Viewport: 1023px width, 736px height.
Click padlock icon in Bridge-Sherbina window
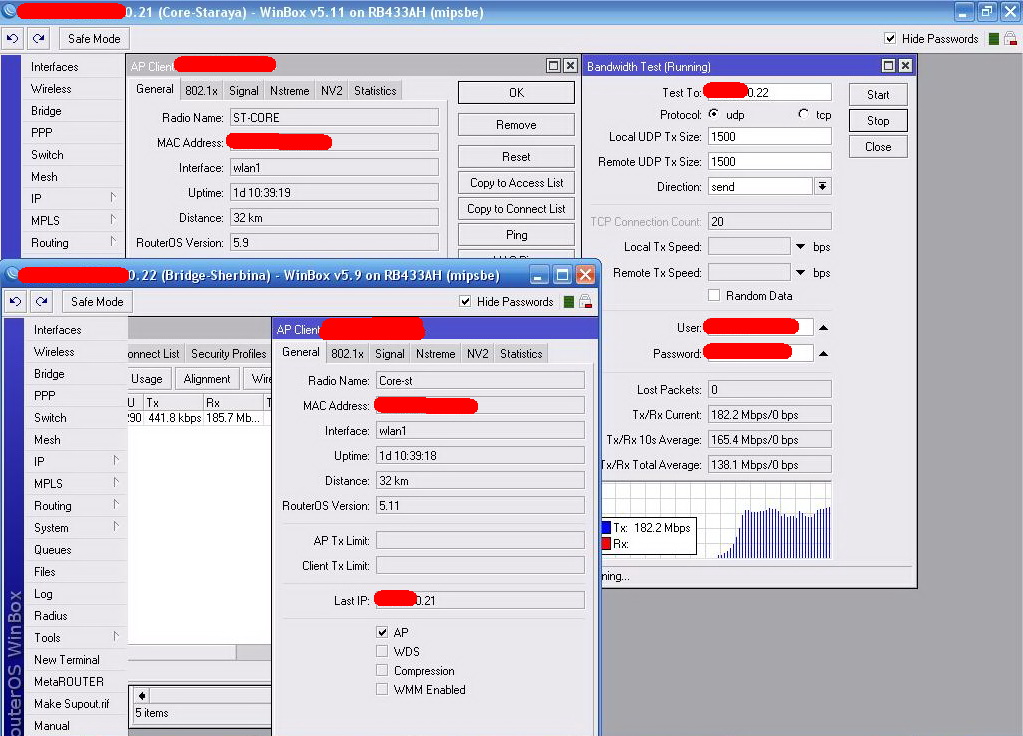coord(586,302)
